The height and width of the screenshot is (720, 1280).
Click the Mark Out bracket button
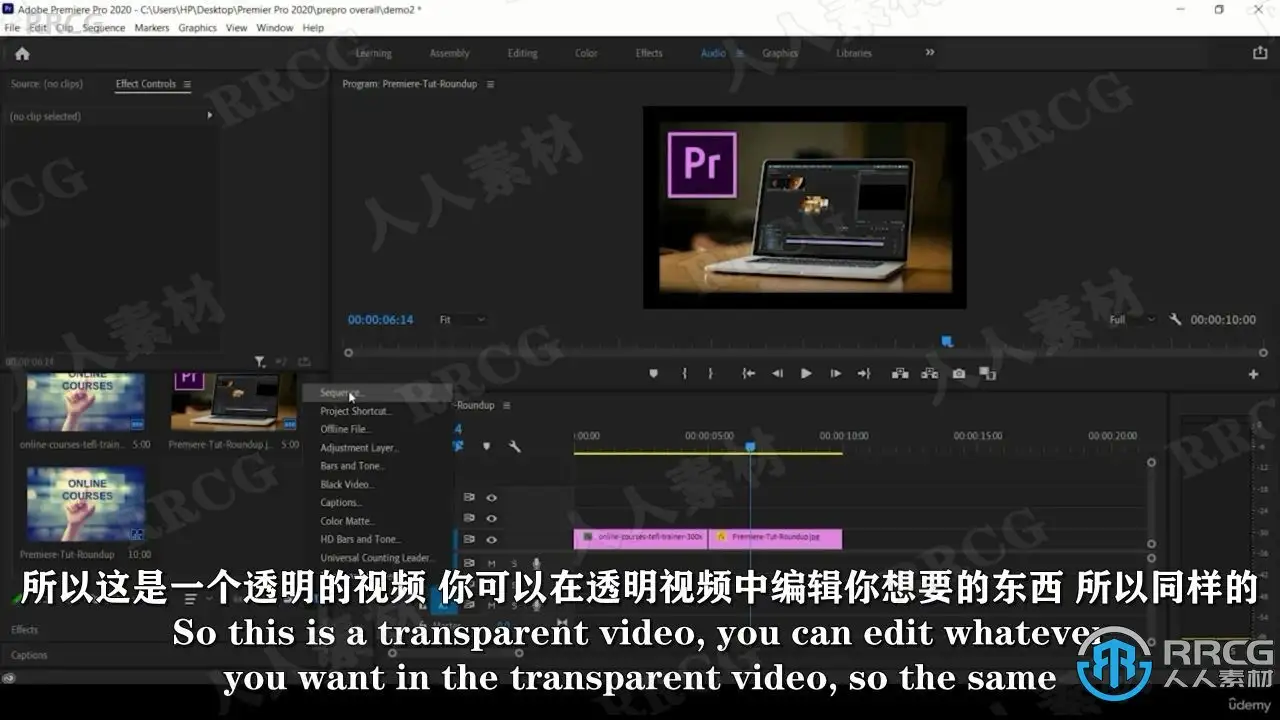coord(711,374)
